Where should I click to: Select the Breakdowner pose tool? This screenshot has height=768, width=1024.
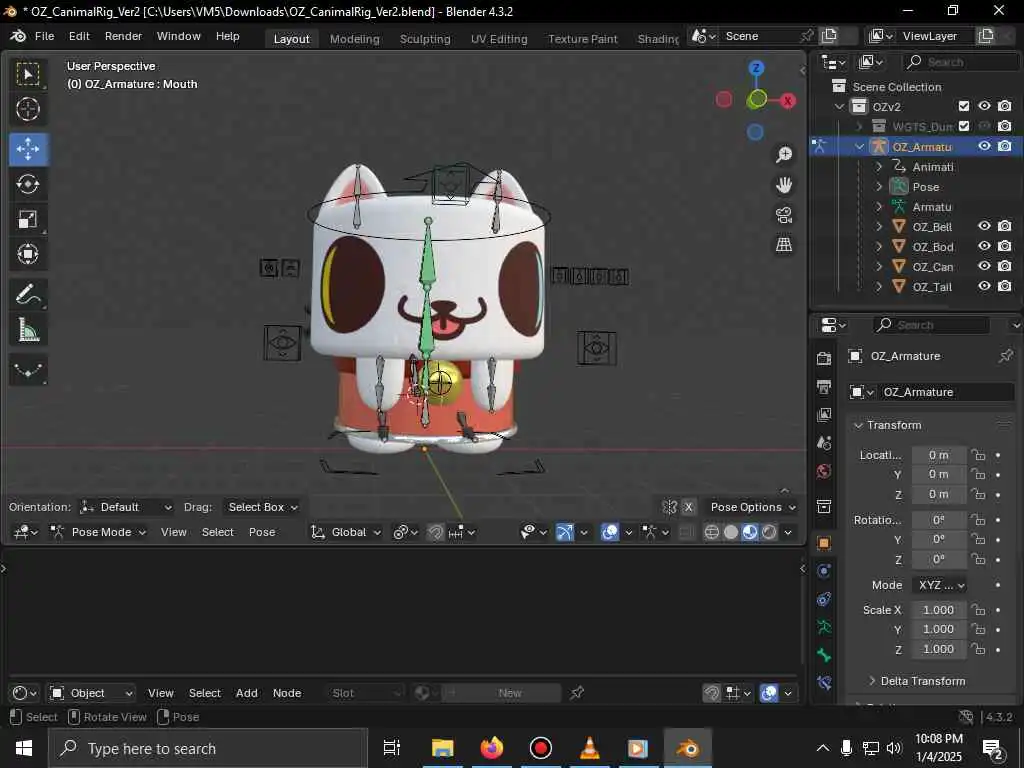[28, 370]
